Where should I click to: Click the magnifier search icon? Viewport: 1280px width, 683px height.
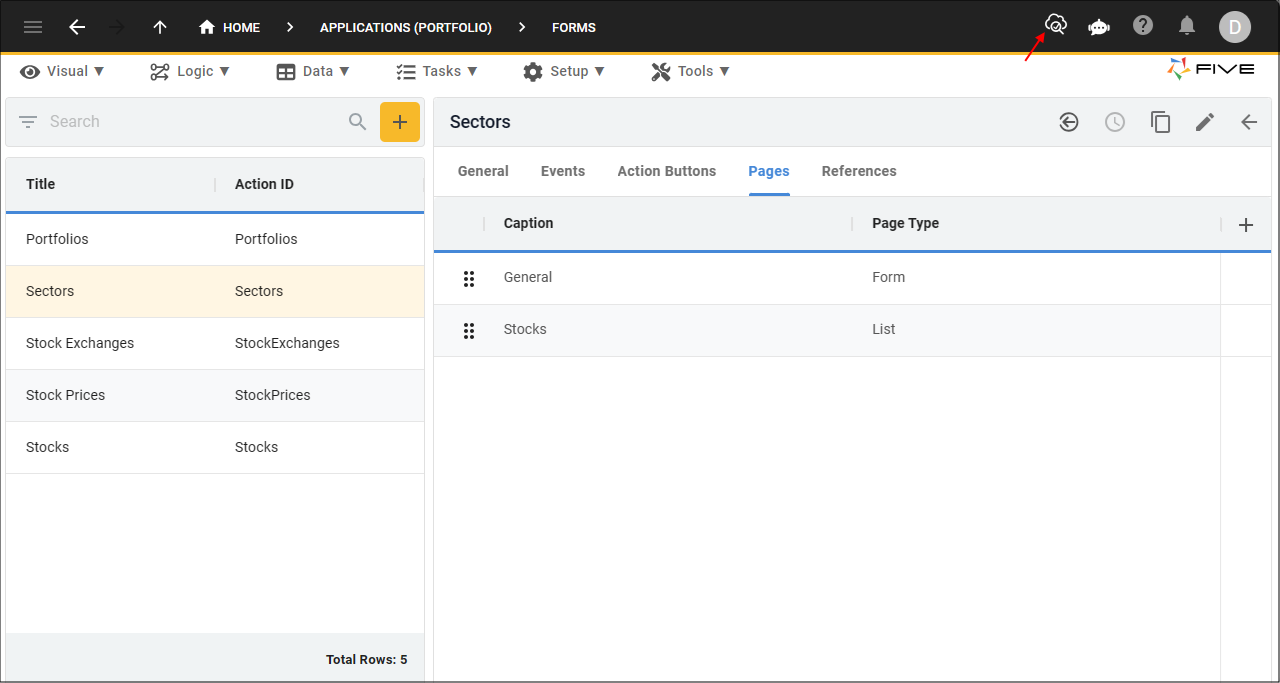coord(357,122)
